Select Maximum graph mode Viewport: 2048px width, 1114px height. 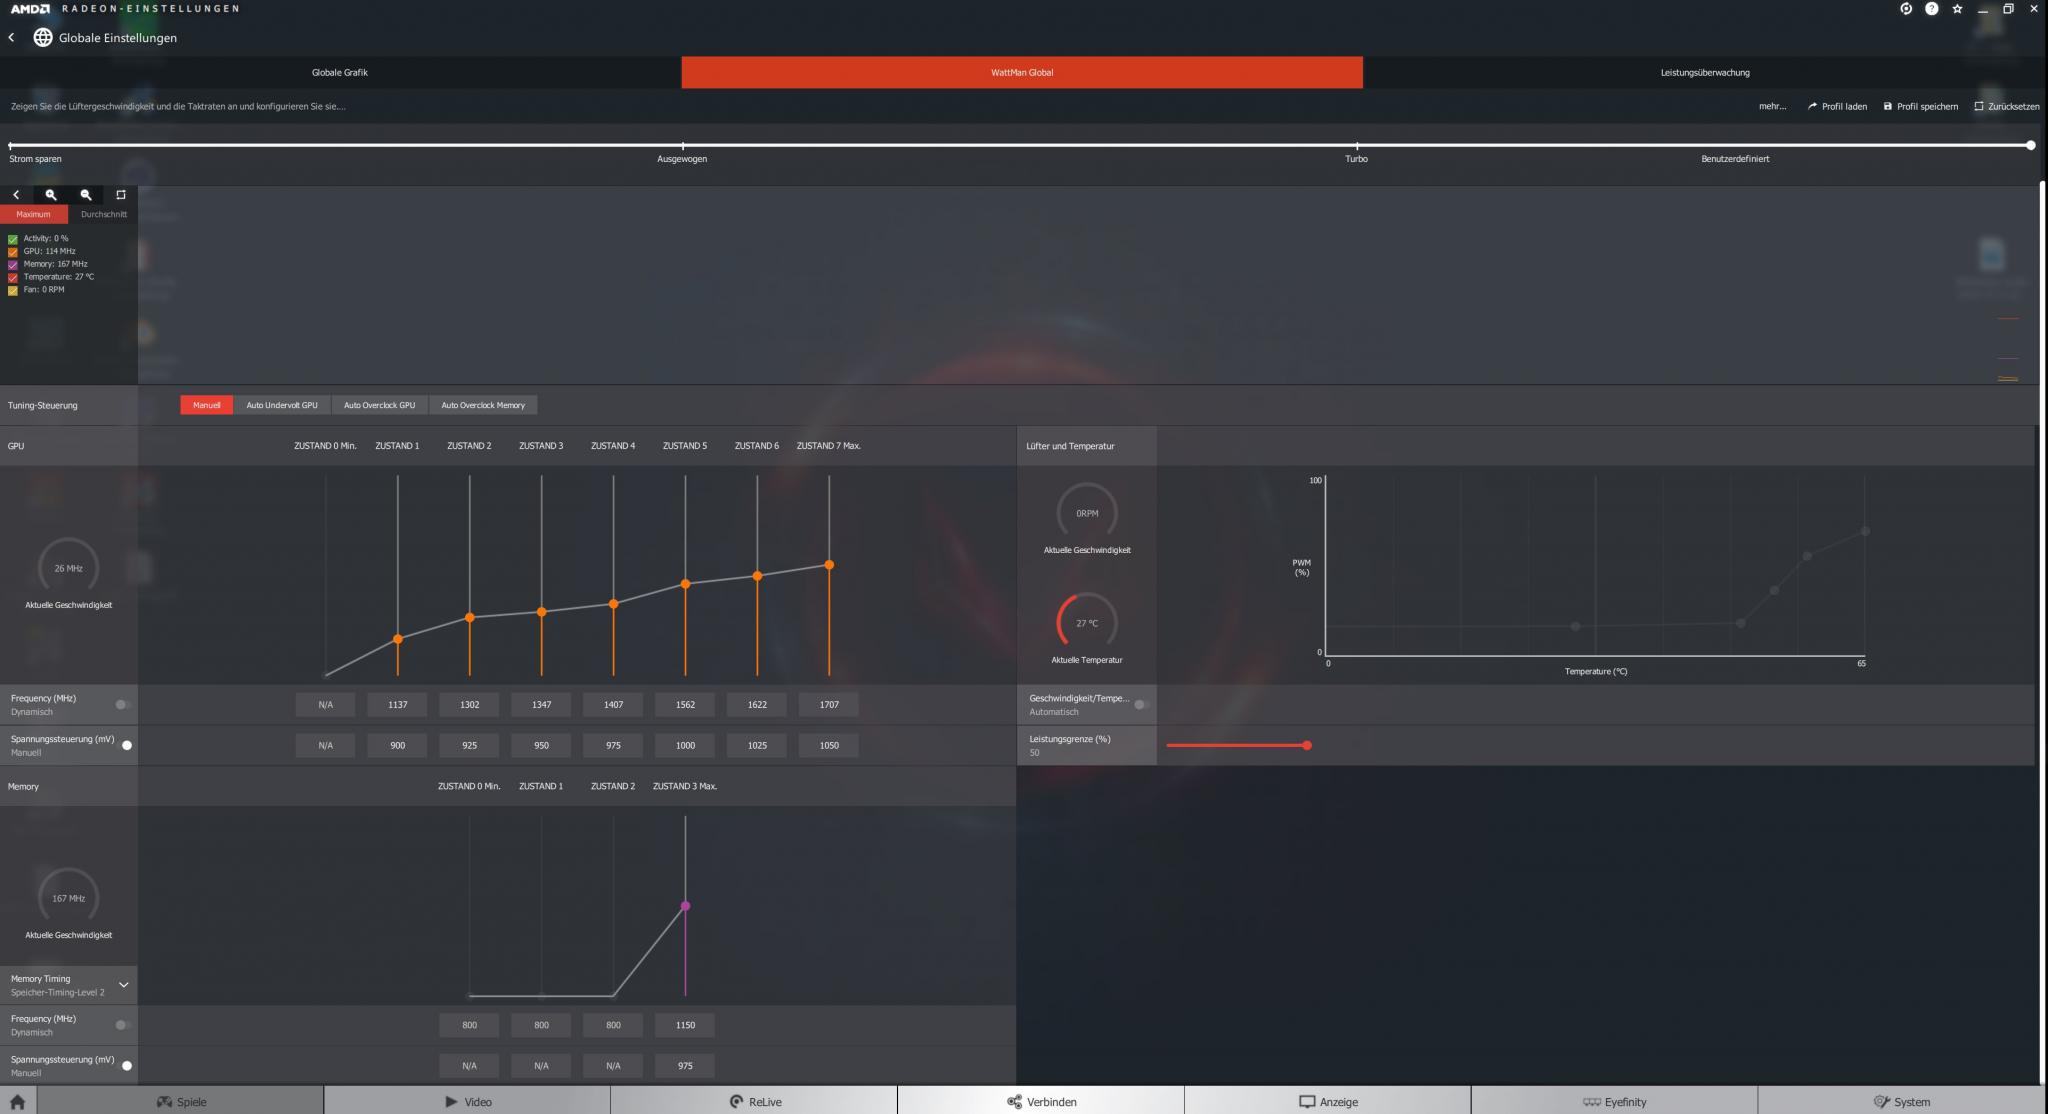pyautogui.click(x=34, y=214)
